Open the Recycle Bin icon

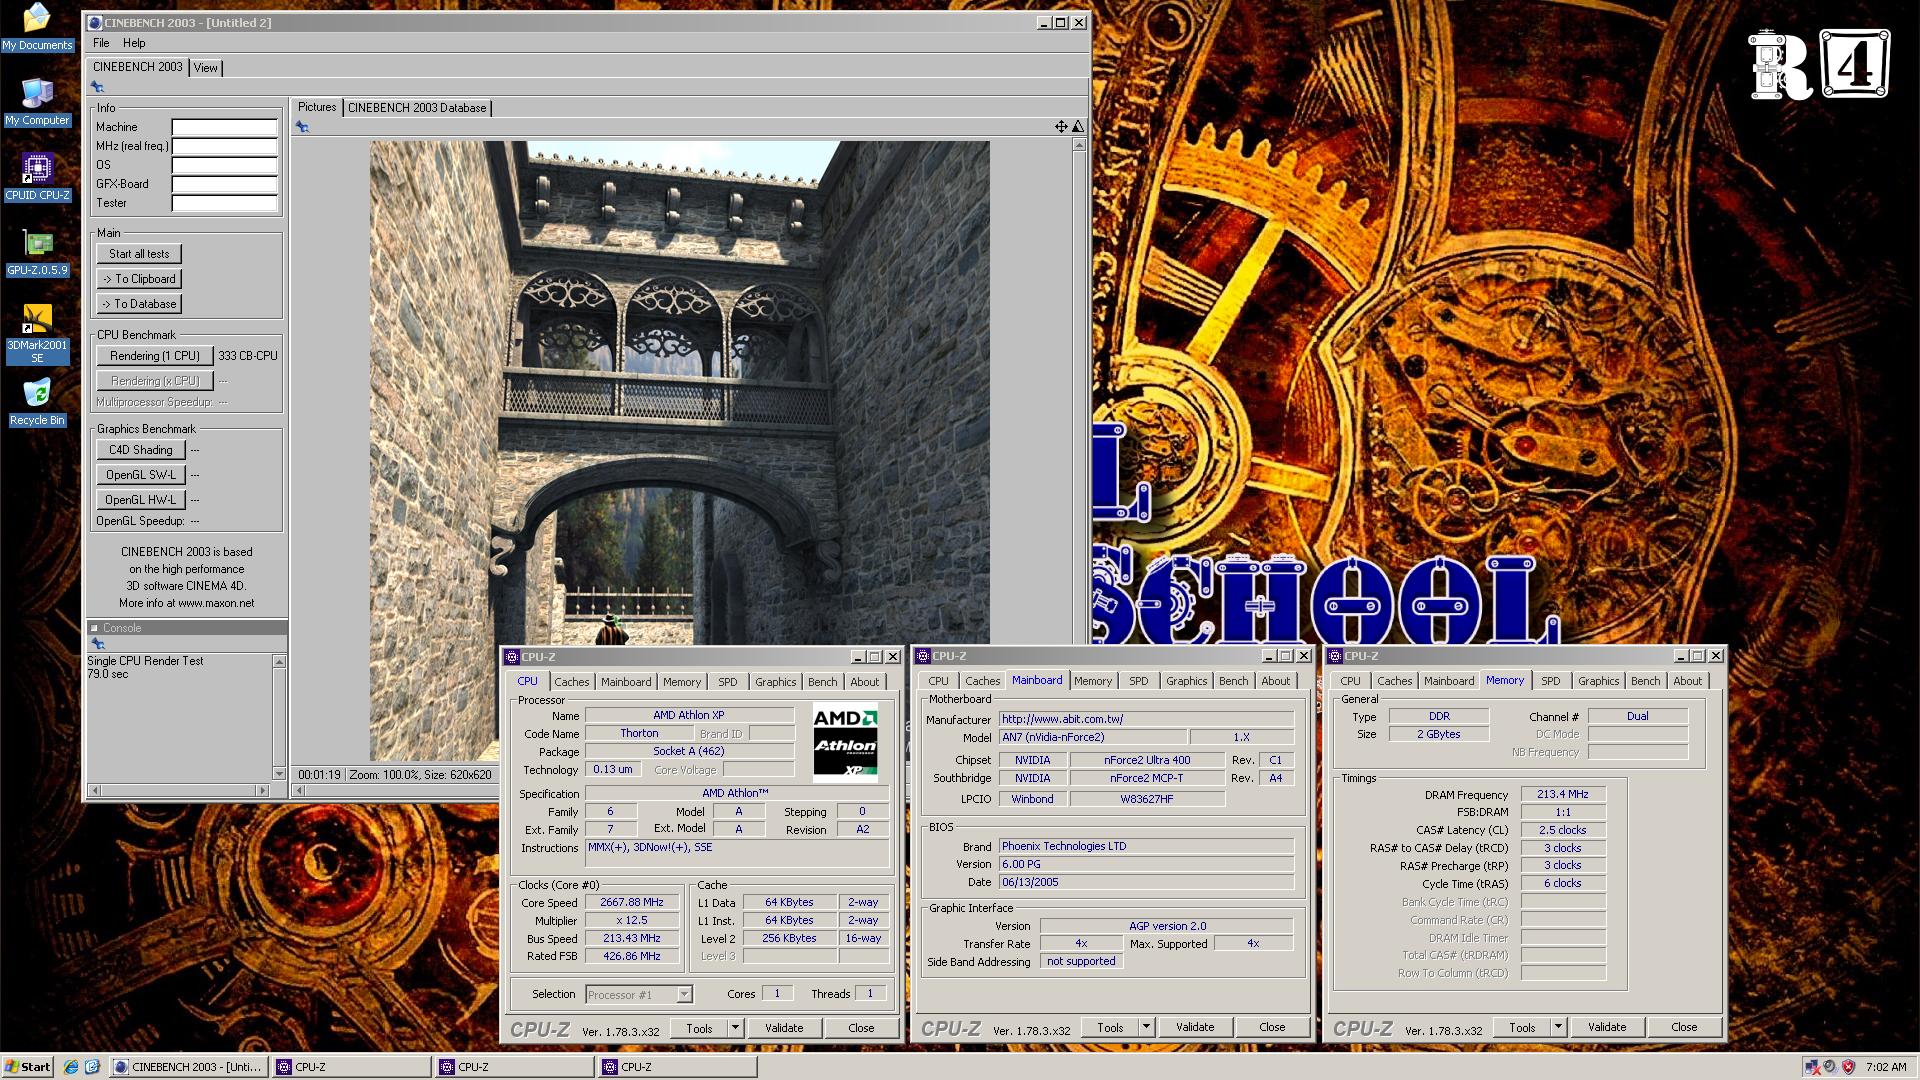pos(37,402)
